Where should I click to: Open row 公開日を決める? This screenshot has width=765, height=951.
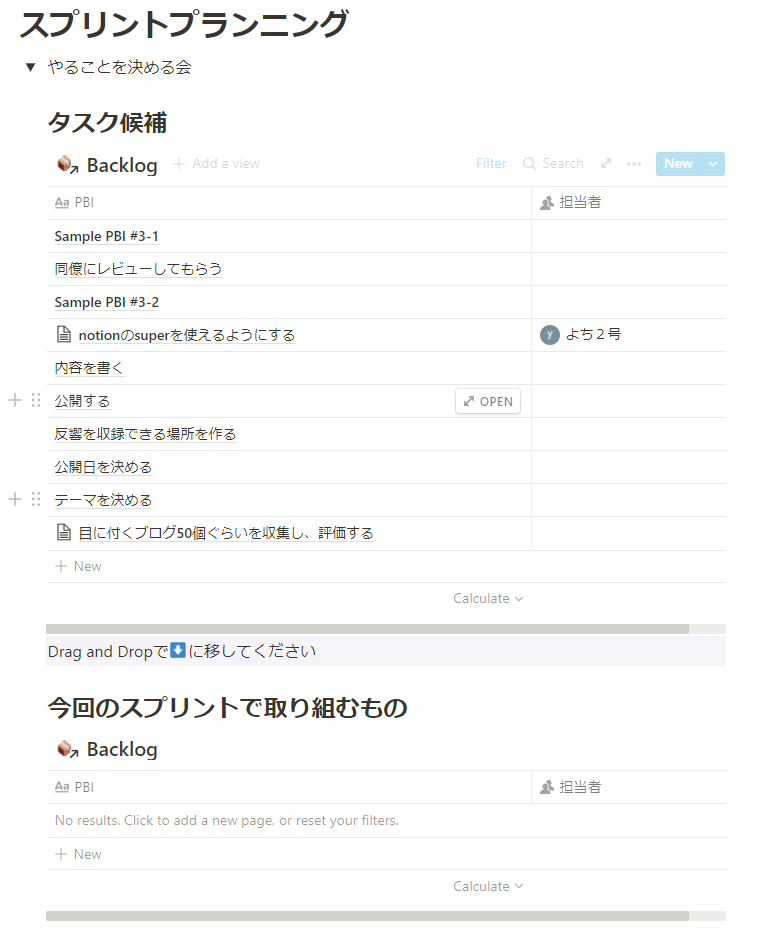[103, 468]
